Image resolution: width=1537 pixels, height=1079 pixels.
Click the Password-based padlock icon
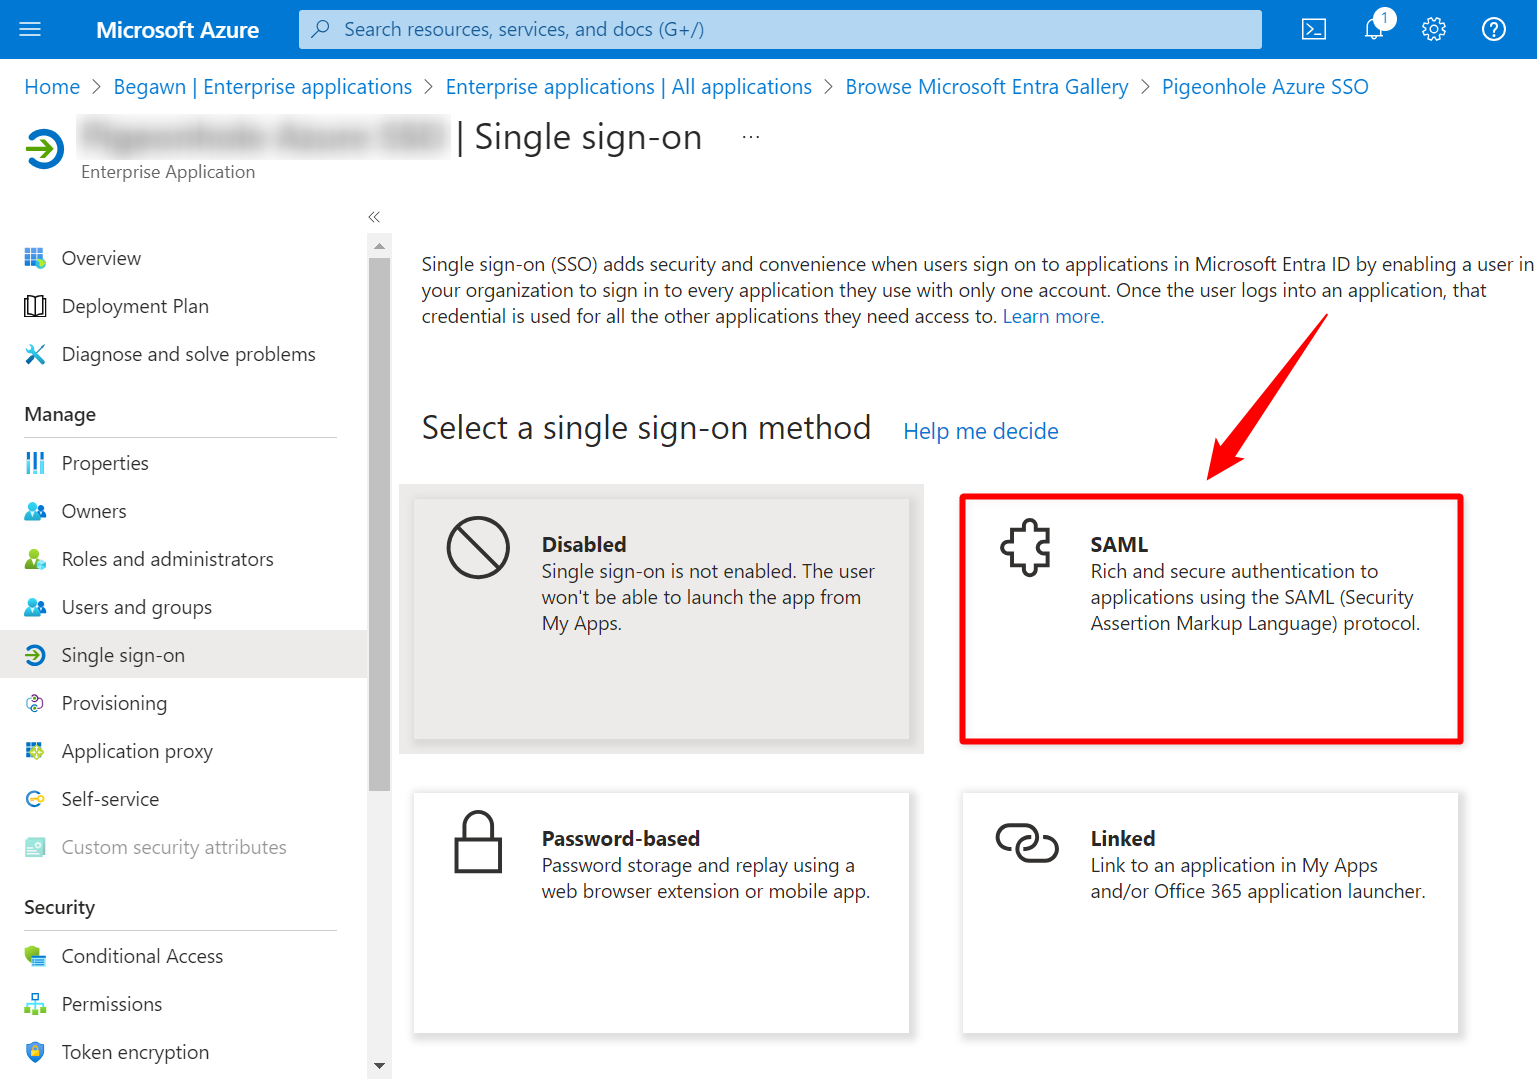click(478, 842)
